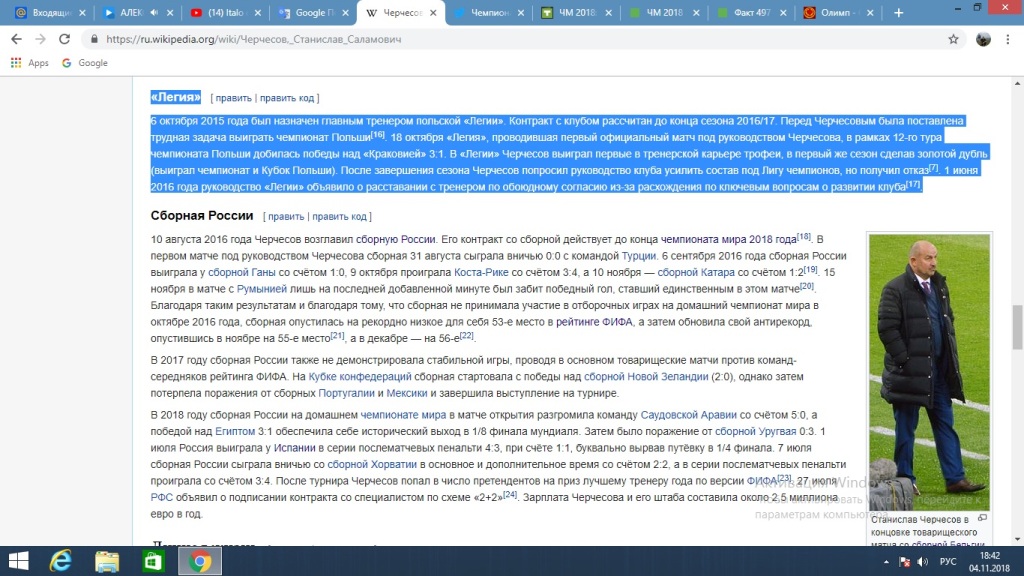This screenshot has height=576, width=1024.
Task: Follow the Саудовской Аравии link
Action: (x=688, y=415)
